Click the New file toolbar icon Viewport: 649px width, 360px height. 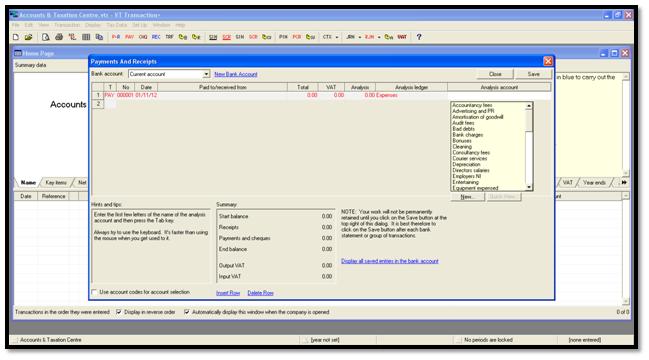16,37
